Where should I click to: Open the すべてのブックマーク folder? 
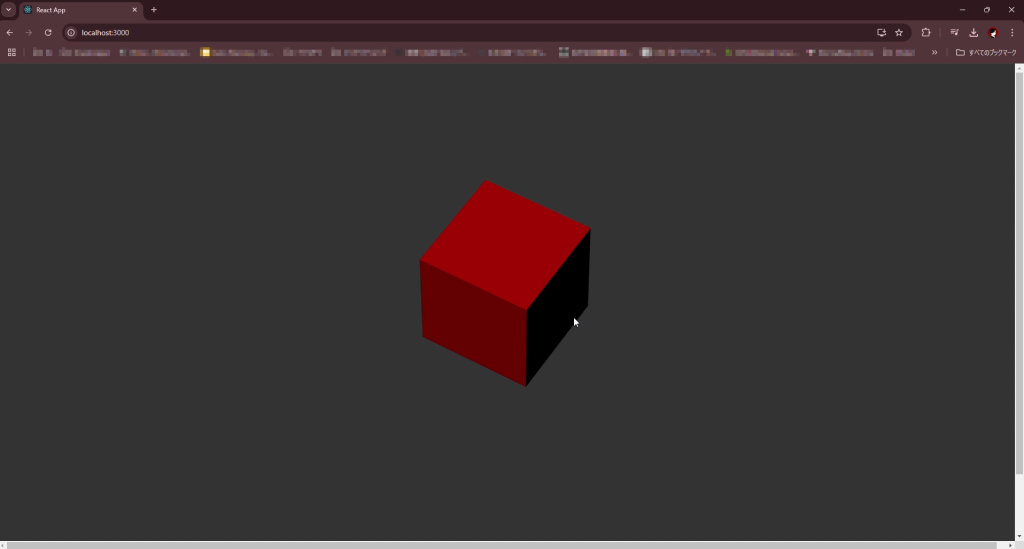tap(986, 52)
